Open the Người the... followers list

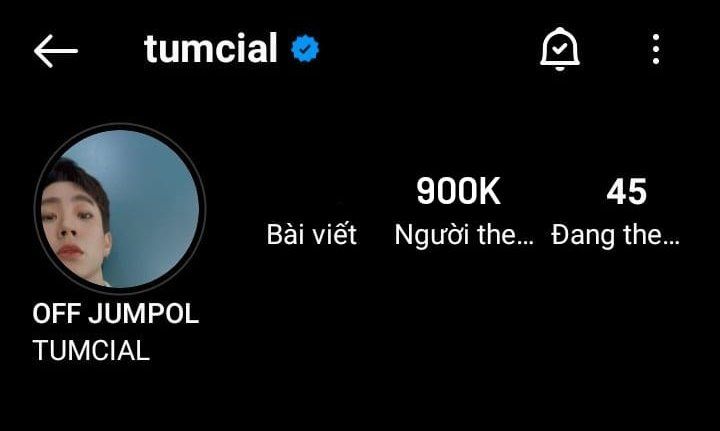464,235
